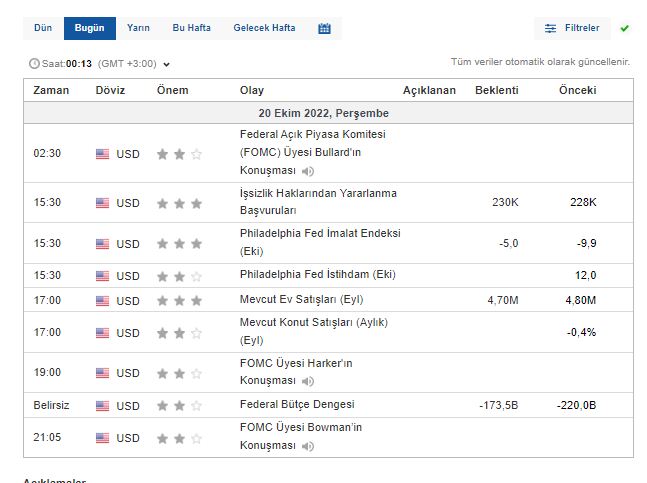This screenshot has width=647, height=483.
Task: Switch to the Dün tab
Action: click(43, 28)
